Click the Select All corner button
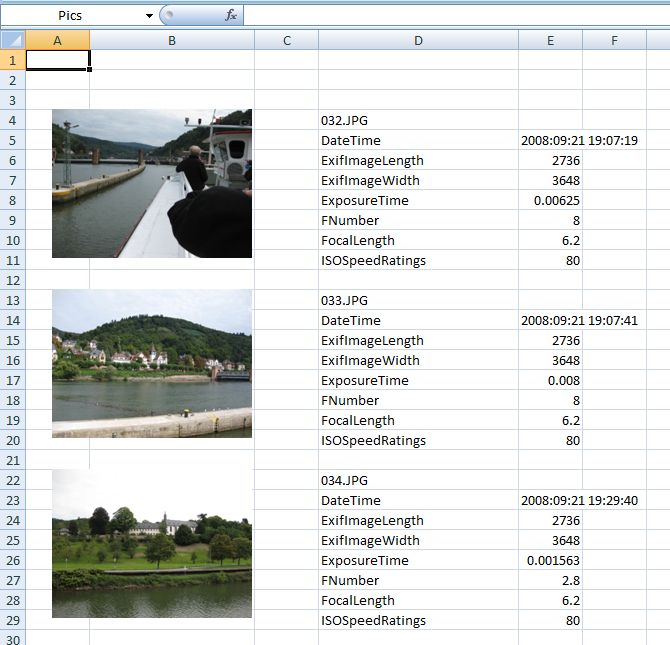The image size is (670, 645). (12, 40)
